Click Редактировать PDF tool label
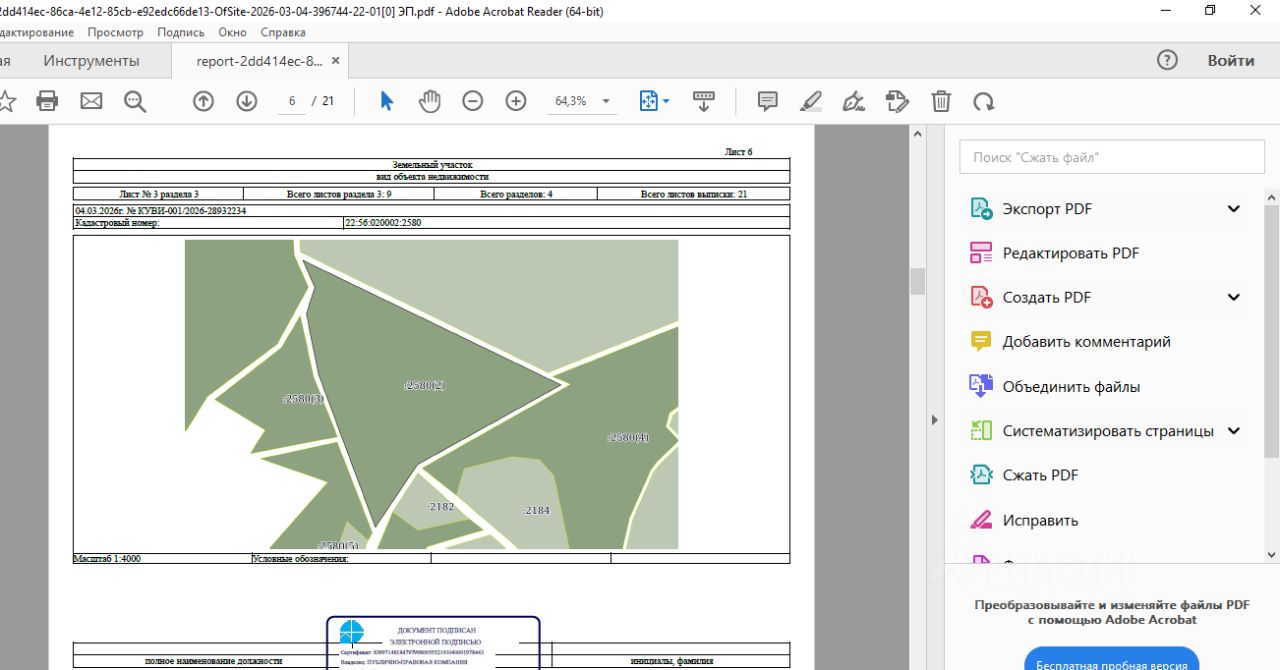Image resolution: width=1280 pixels, height=670 pixels. coord(1071,253)
